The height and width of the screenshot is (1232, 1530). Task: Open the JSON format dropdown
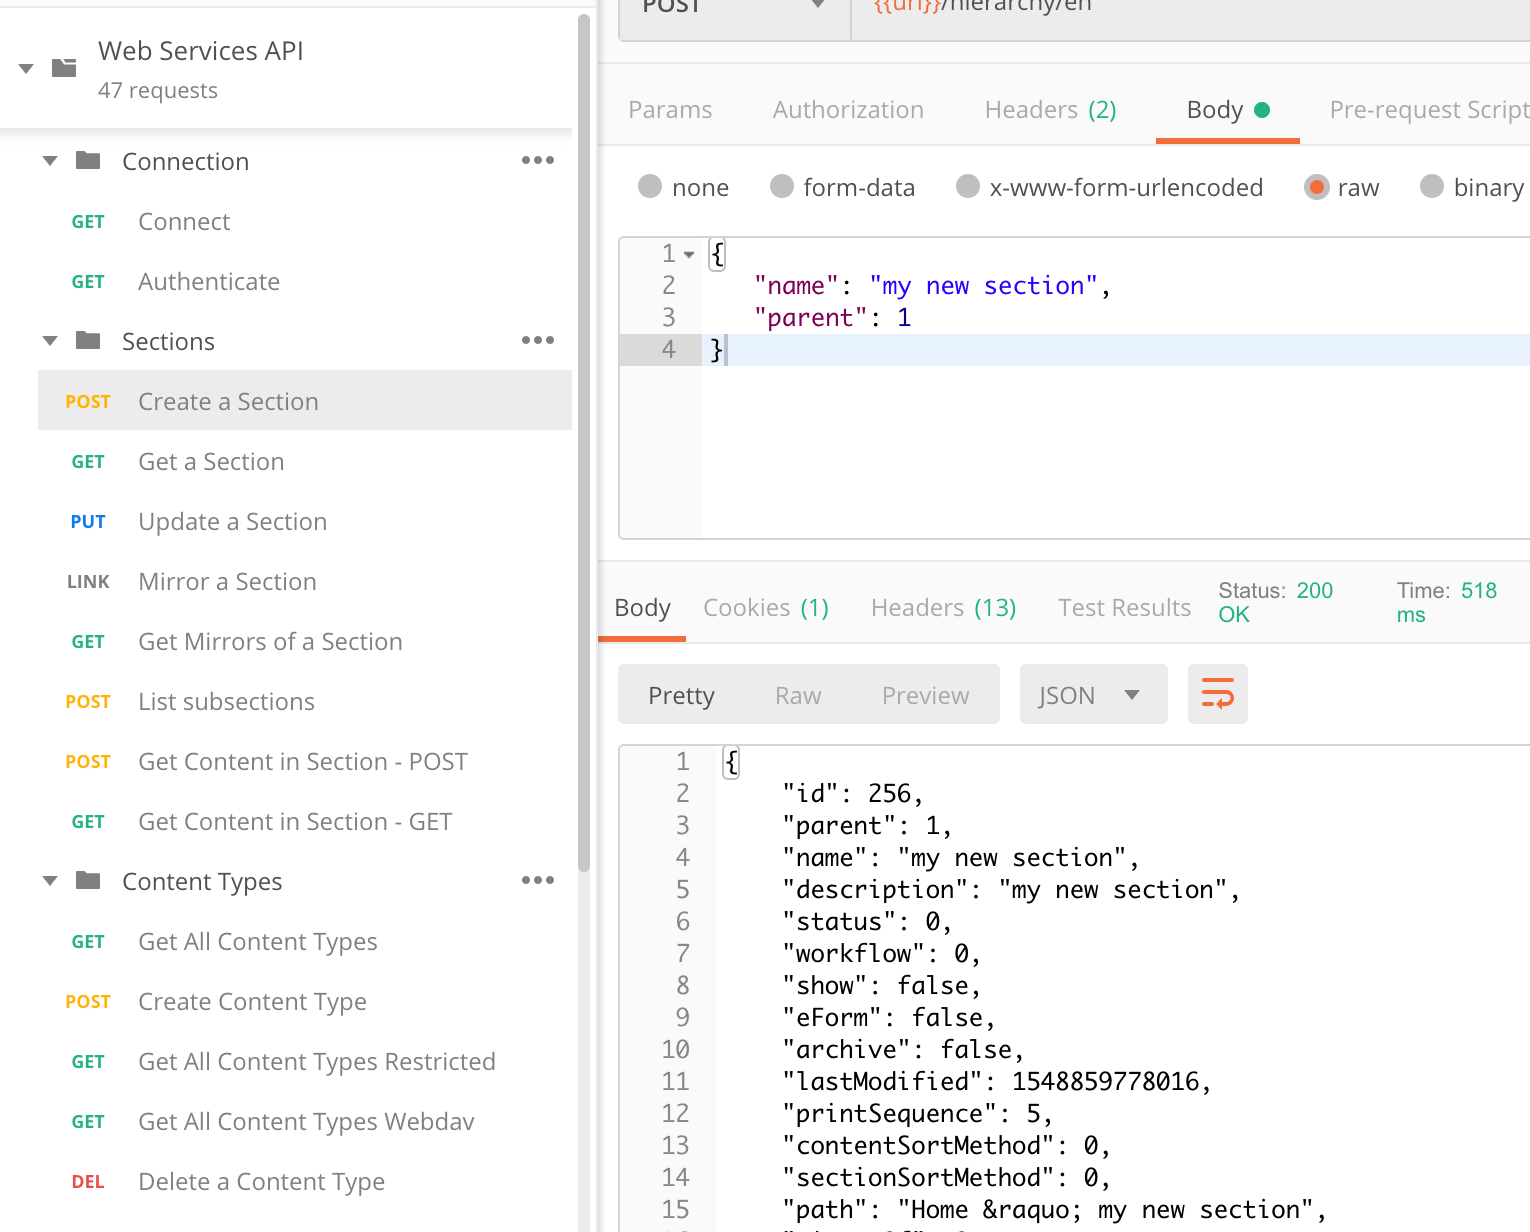[1093, 695]
